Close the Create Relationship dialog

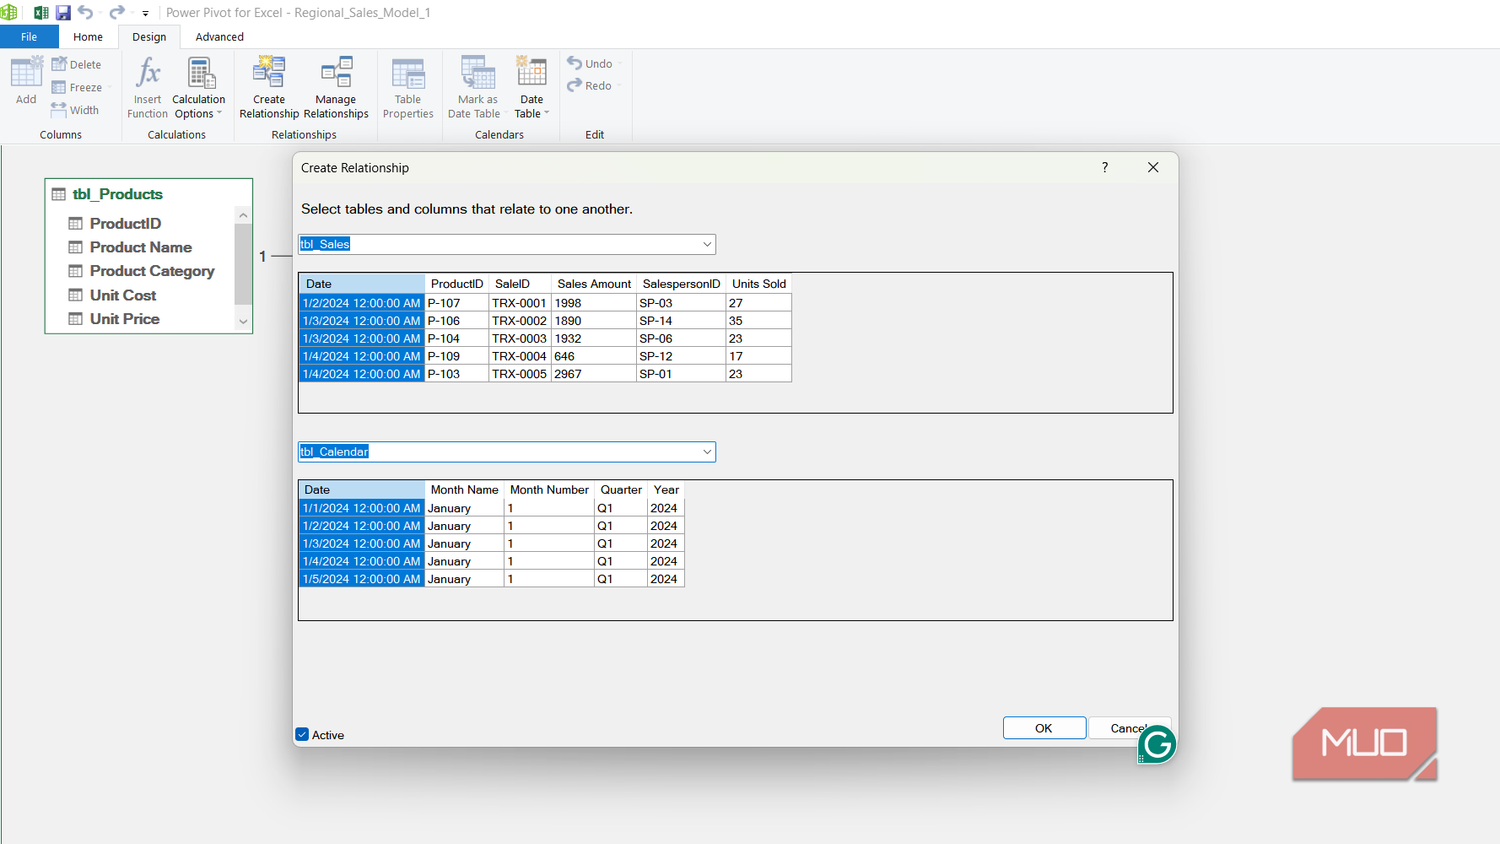[1153, 167]
